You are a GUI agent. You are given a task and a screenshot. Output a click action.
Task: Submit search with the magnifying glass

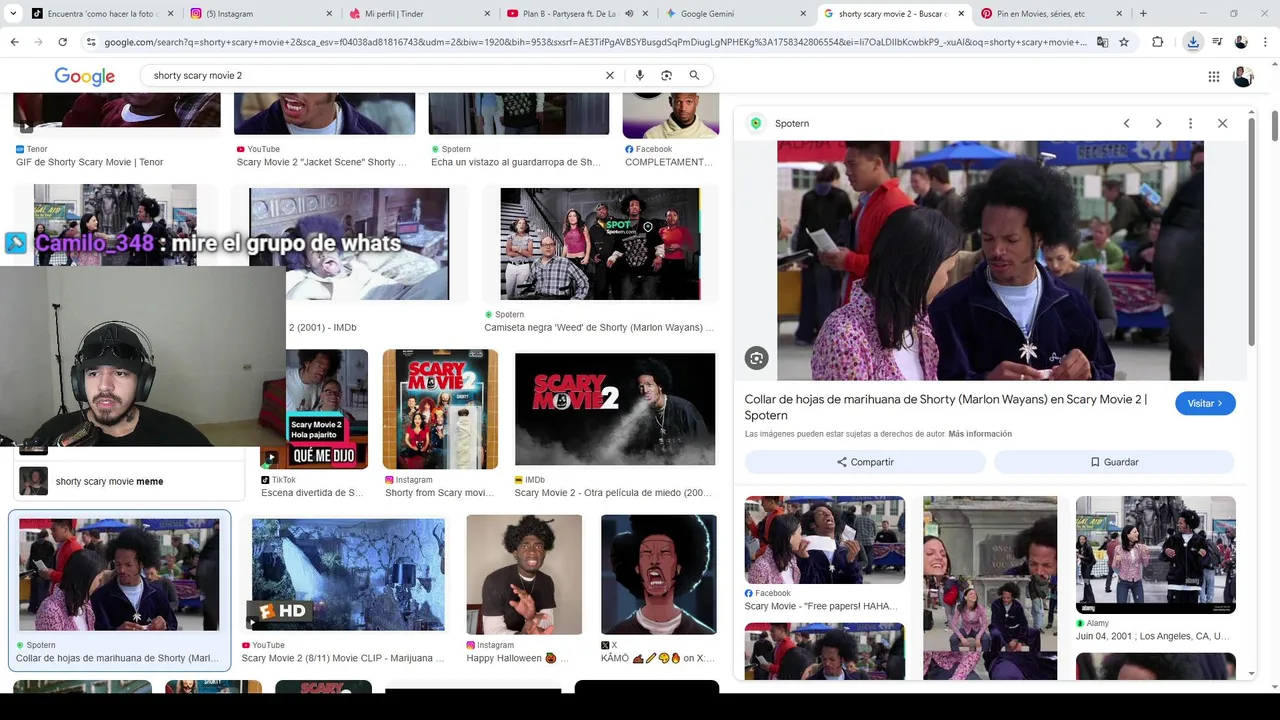click(694, 75)
